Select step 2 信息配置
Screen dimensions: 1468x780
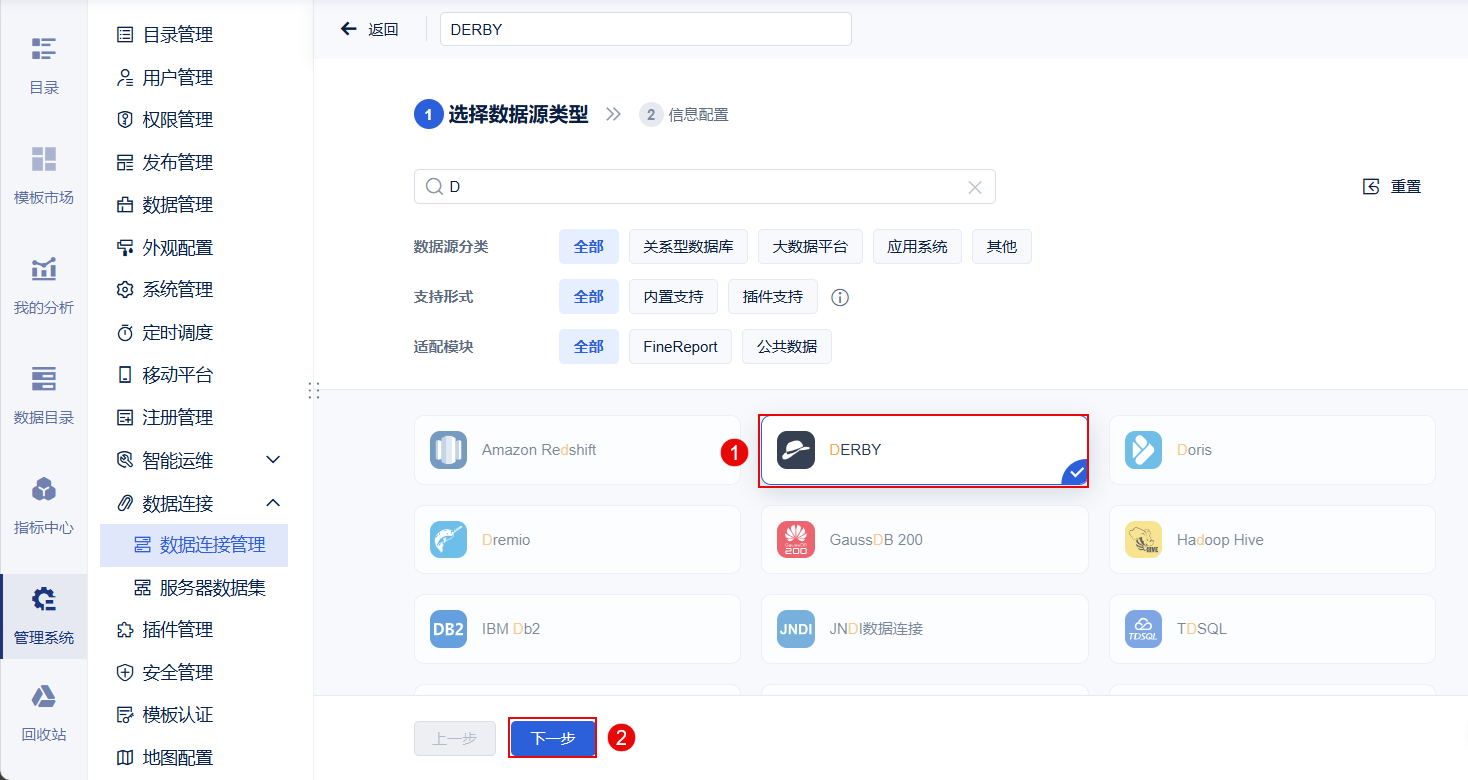point(684,114)
